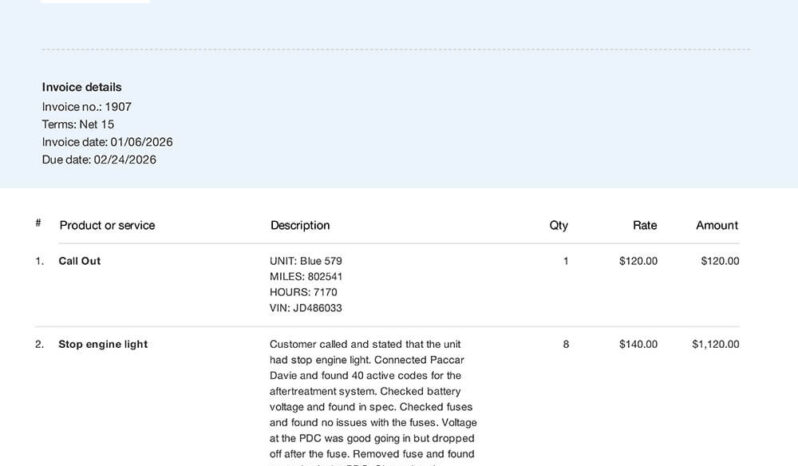Viewport: 798px width, 466px height.
Task: Select the "Call Out" line item
Action: pyautogui.click(x=80, y=261)
